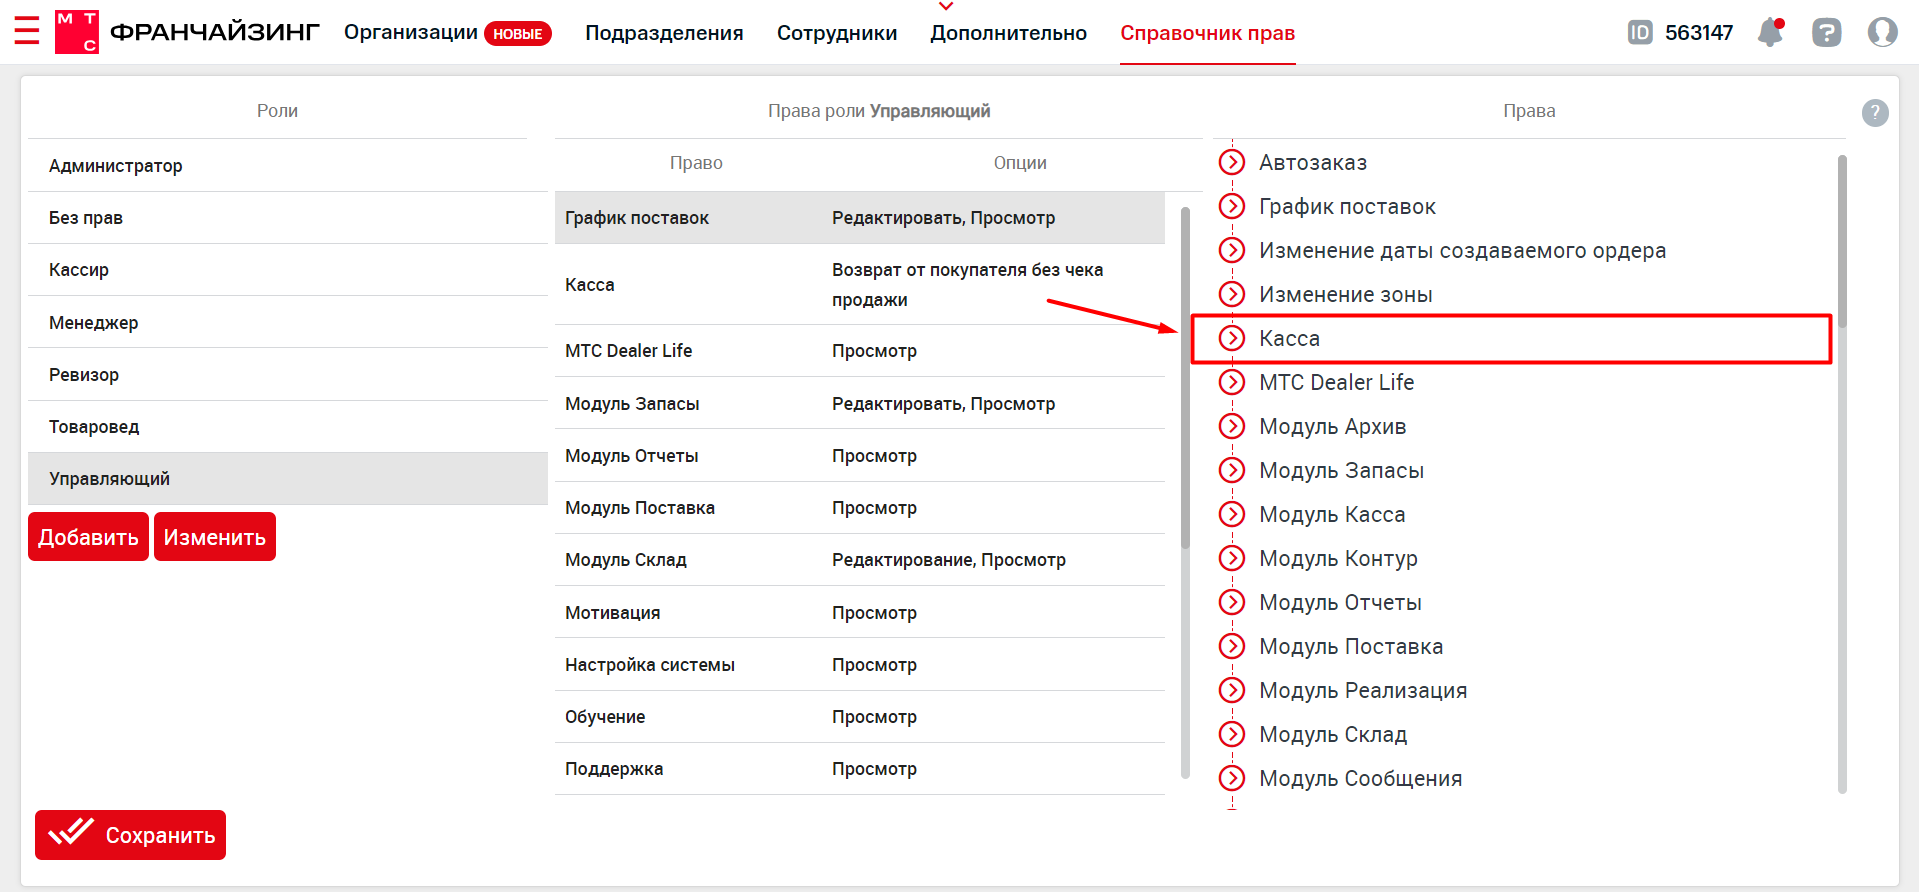Select the Менеджер role

(288, 322)
